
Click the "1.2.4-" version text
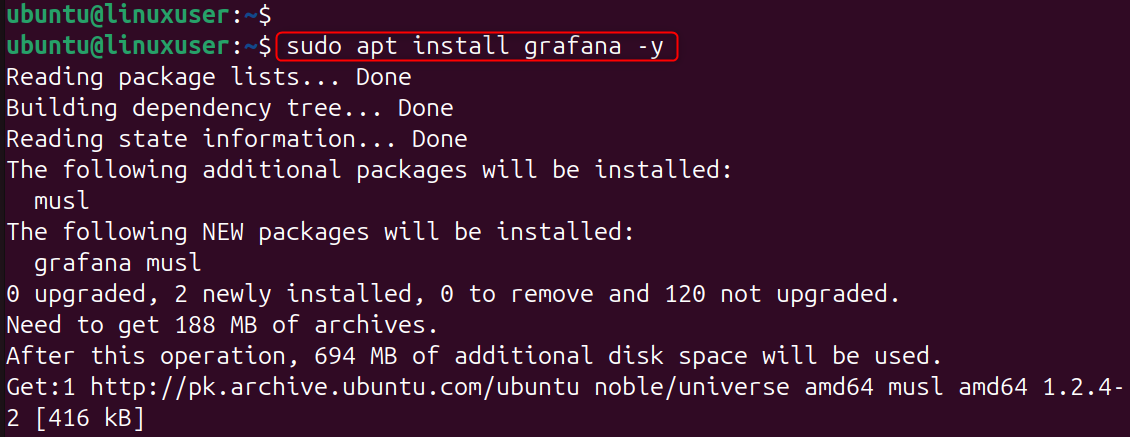pos(1083,386)
